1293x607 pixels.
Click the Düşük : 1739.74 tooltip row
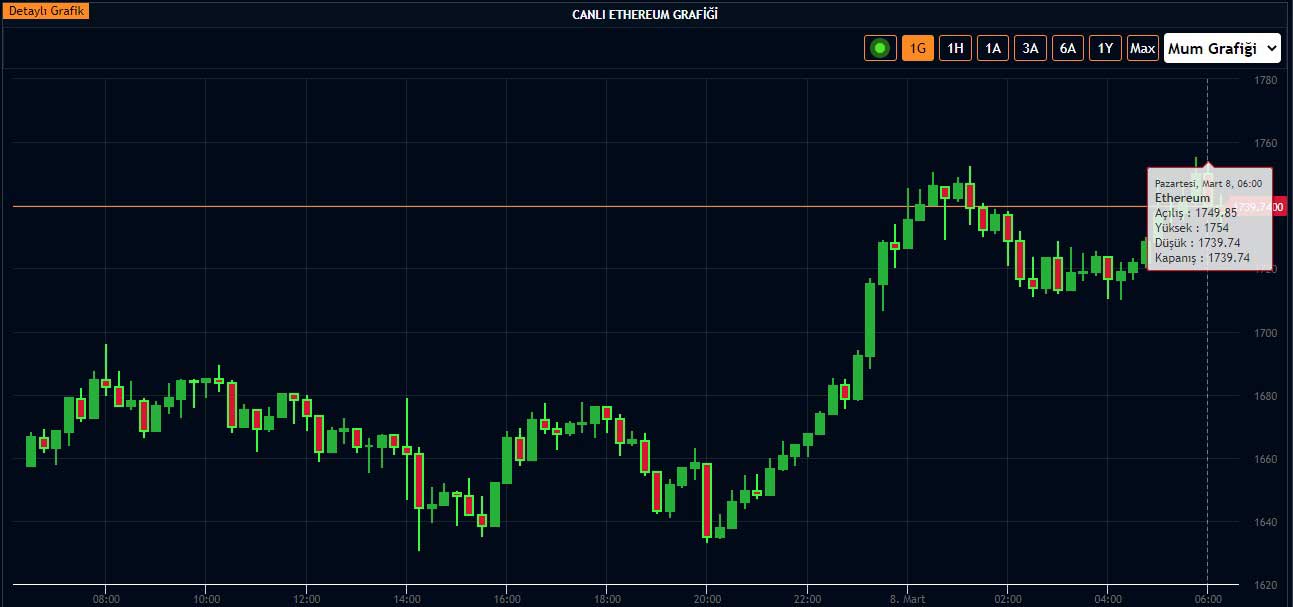pos(1198,243)
